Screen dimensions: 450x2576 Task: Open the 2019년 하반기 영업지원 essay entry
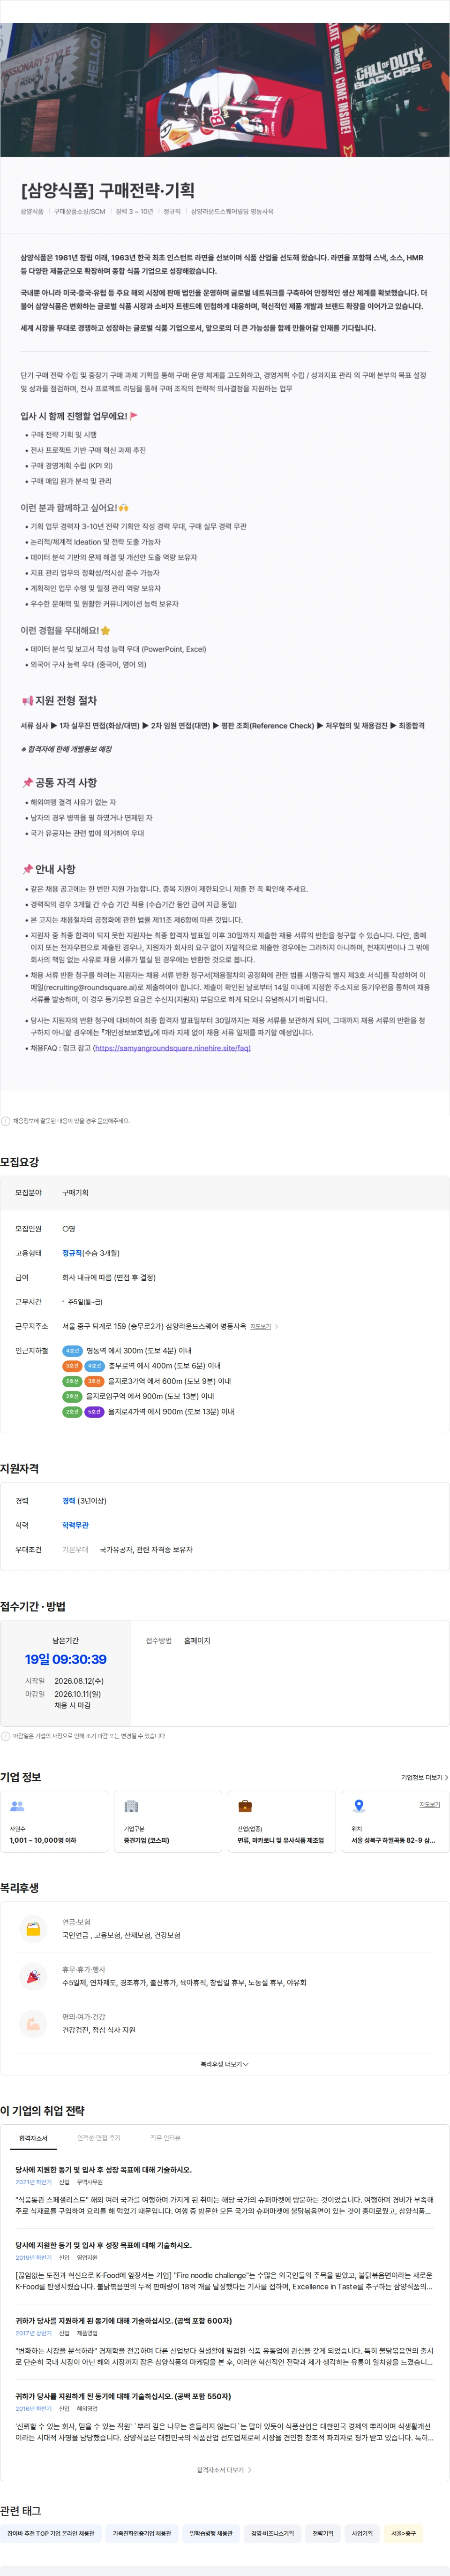pos(224,2265)
